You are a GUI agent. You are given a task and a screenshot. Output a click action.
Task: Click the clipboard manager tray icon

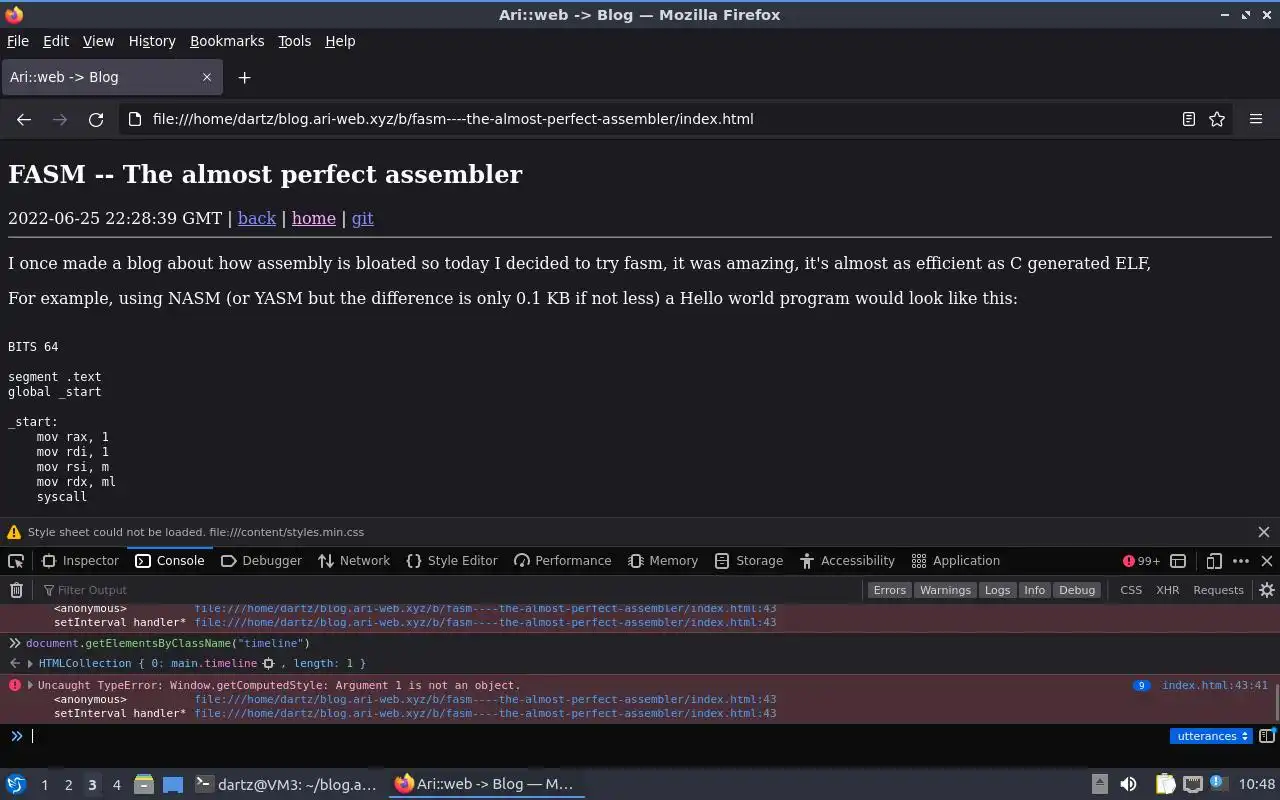(1165, 784)
